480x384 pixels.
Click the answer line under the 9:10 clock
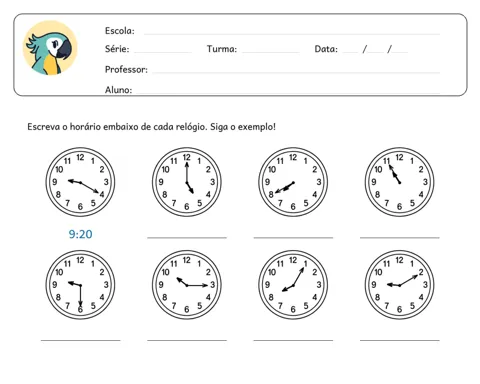click(400, 340)
